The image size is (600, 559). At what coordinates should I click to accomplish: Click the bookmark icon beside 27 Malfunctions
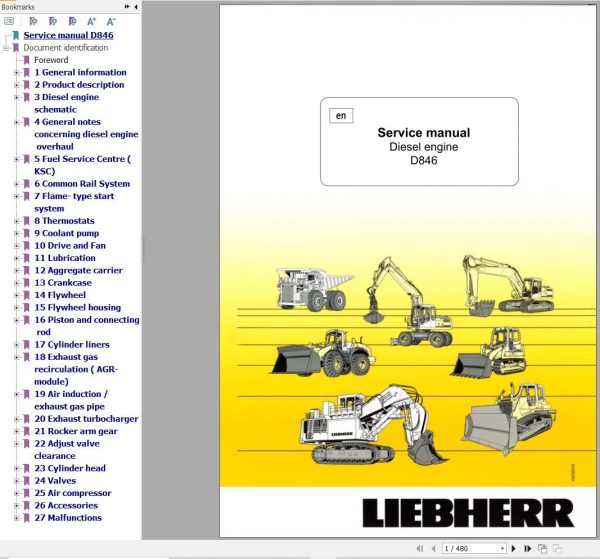(26, 518)
